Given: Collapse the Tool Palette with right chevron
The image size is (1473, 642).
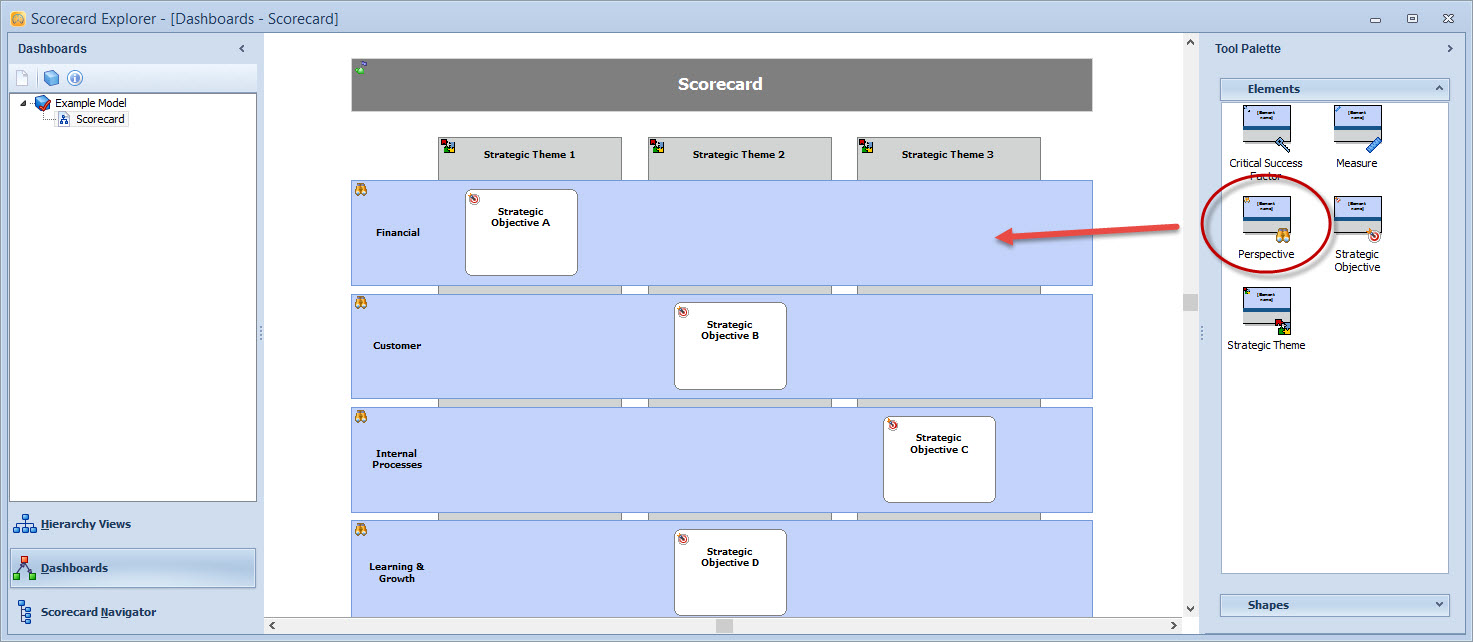Looking at the screenshot, I should [1450, 49].
